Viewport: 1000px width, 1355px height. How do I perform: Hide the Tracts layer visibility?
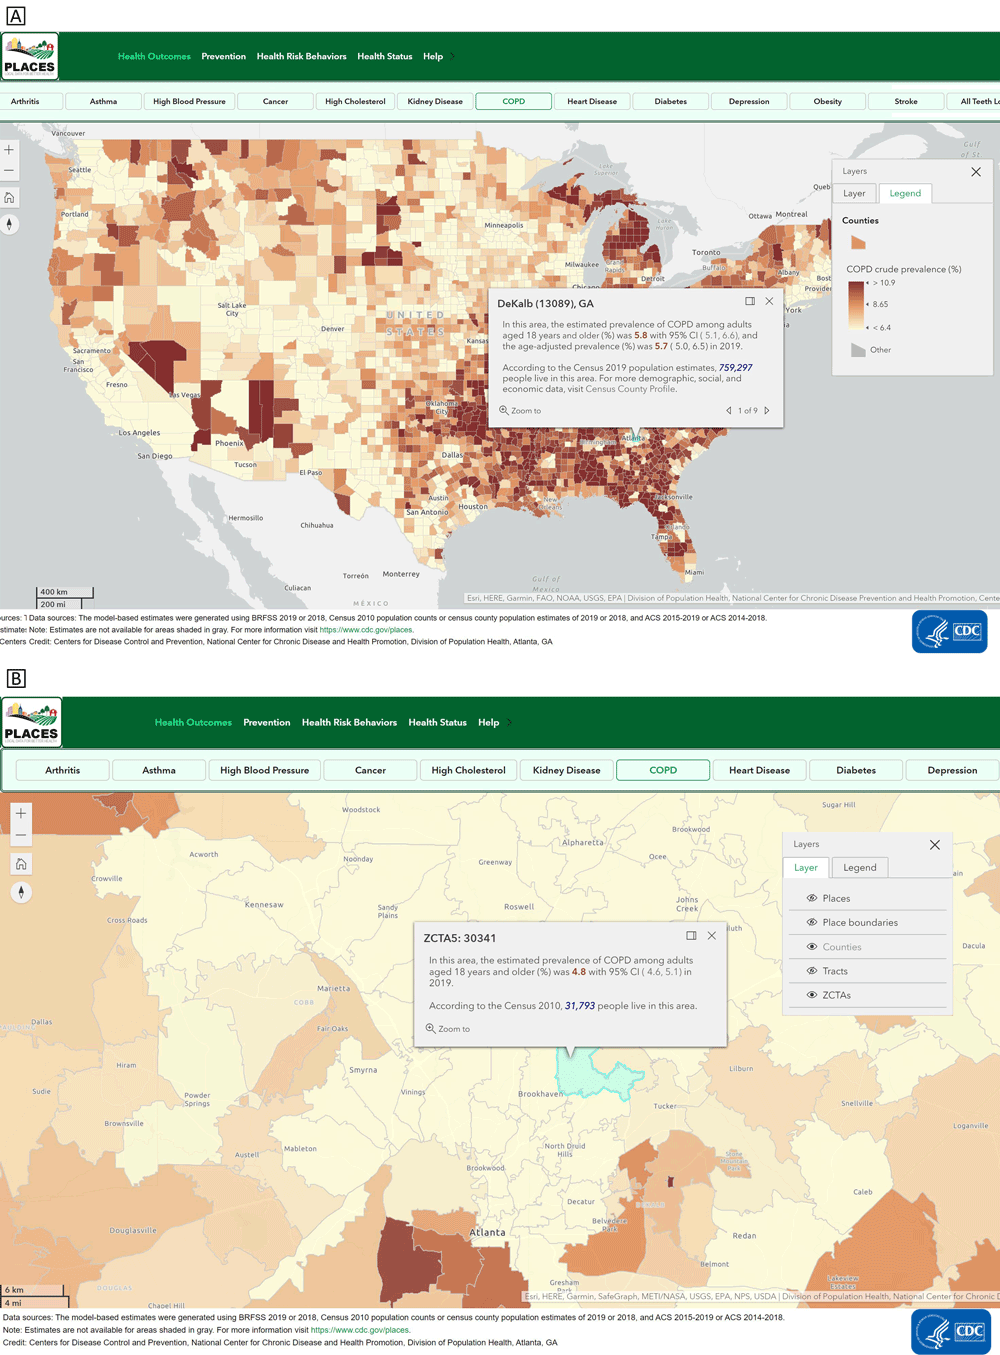point(812,970)
